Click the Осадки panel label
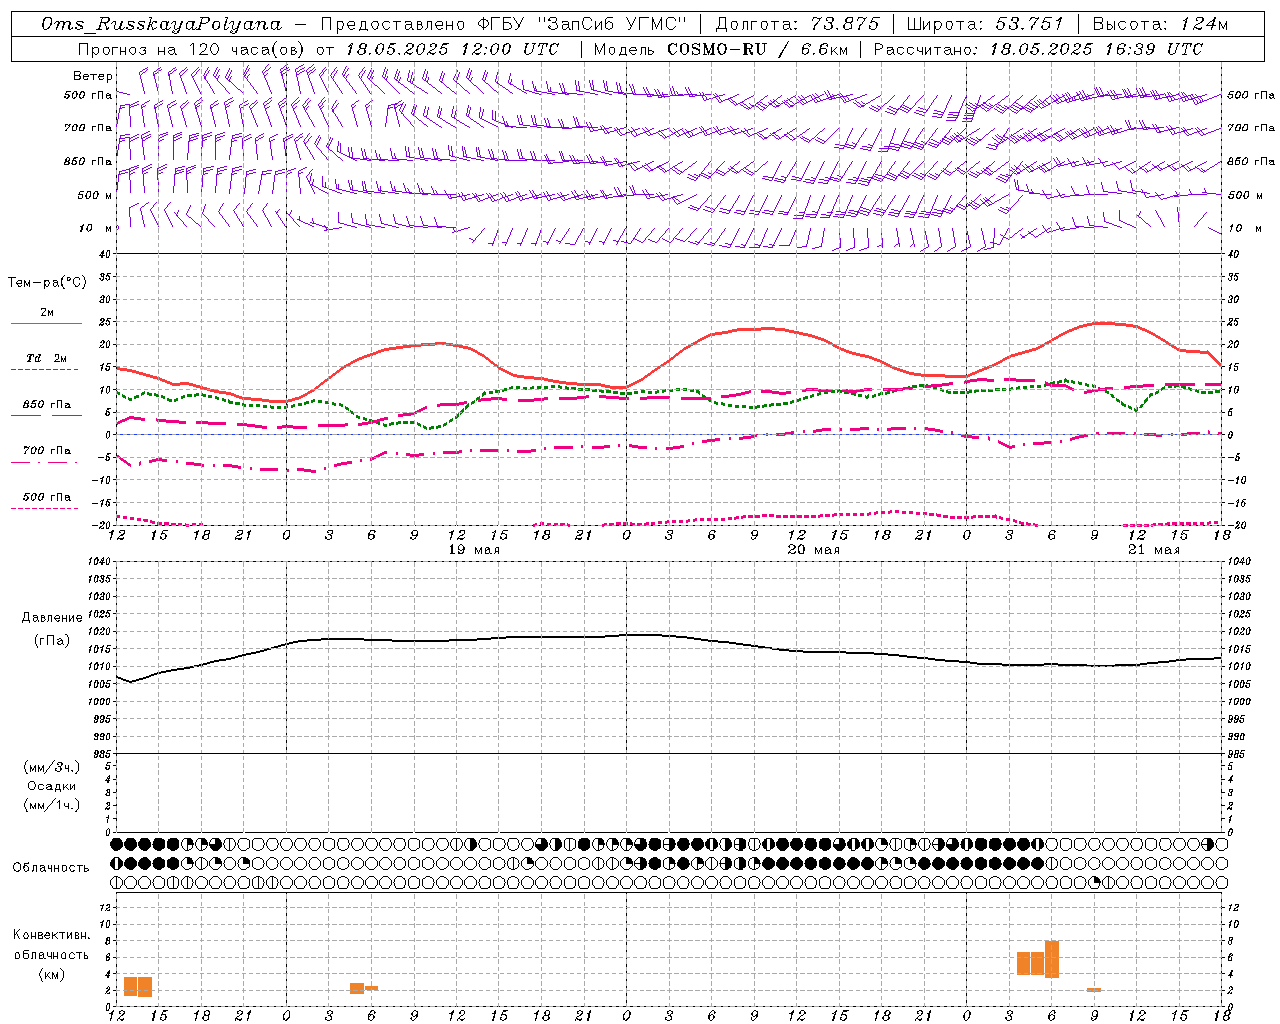Image resolution: width=1280 pixels, height=1024 pixels. tap(52, 786)
